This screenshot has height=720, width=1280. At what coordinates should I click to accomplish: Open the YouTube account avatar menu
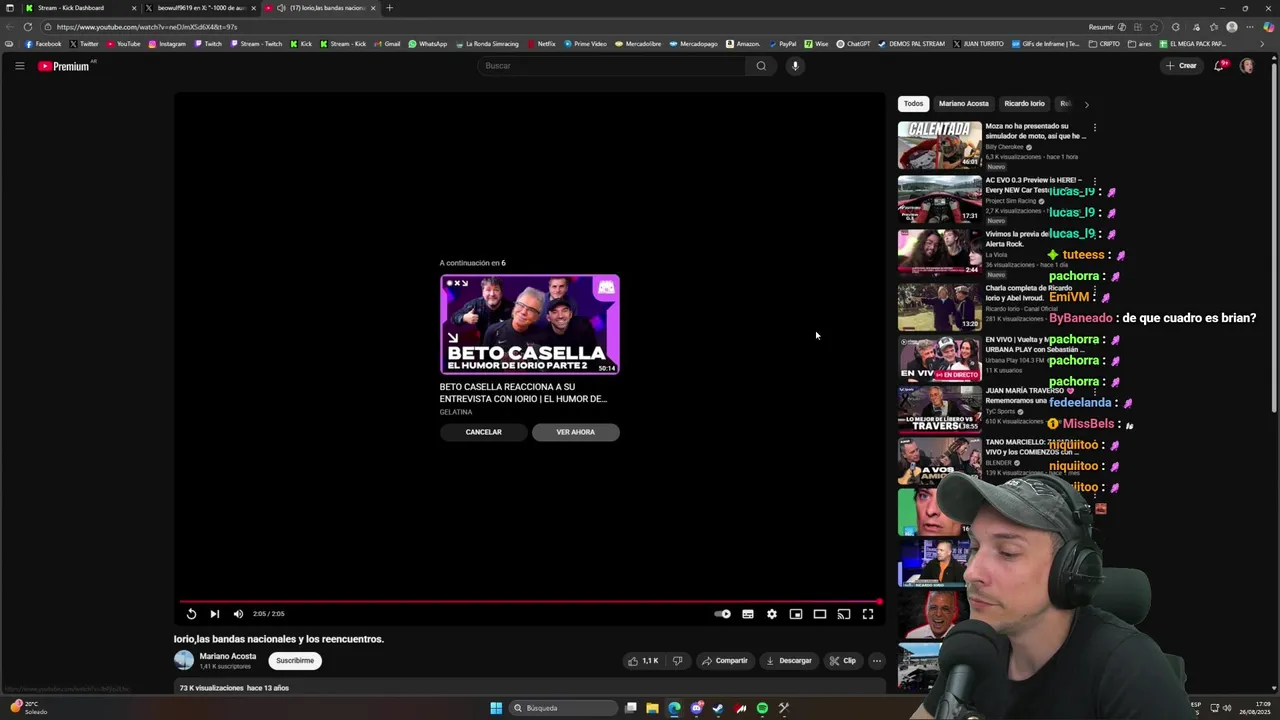click(x=1247, y=66)
